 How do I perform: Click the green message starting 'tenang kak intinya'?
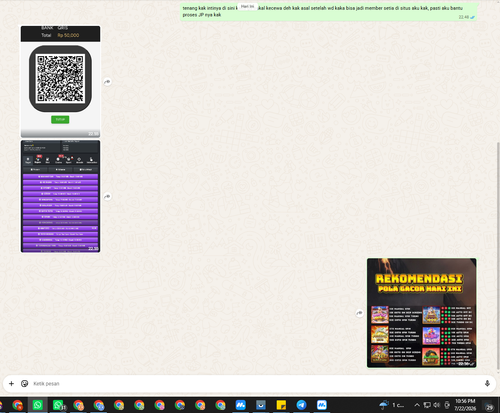coord(329,12)
